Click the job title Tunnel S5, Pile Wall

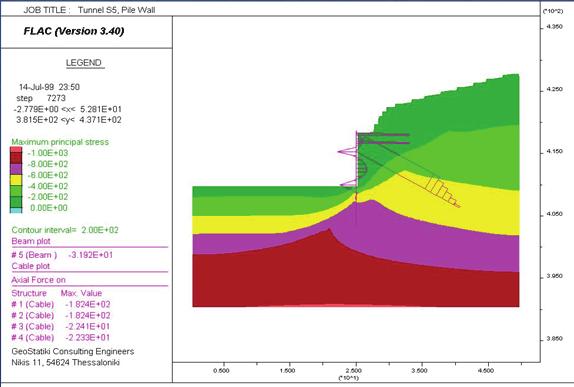116,10
